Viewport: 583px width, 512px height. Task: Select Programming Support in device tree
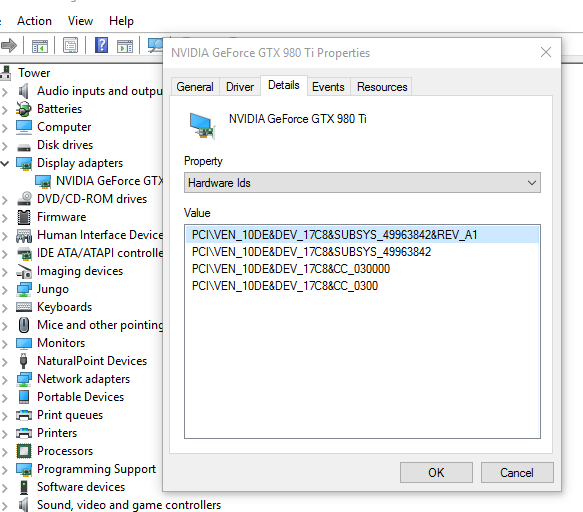(x=96, y=469)
